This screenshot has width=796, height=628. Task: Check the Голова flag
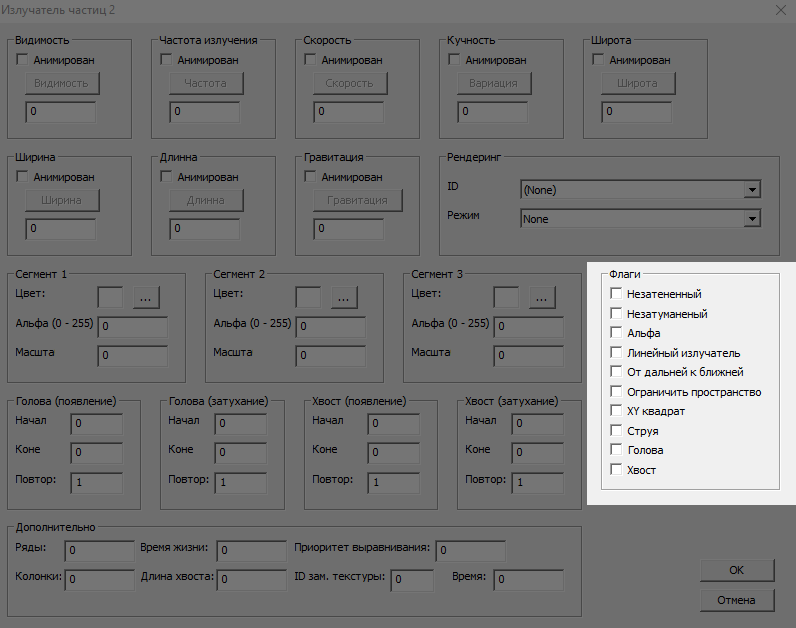616,450
